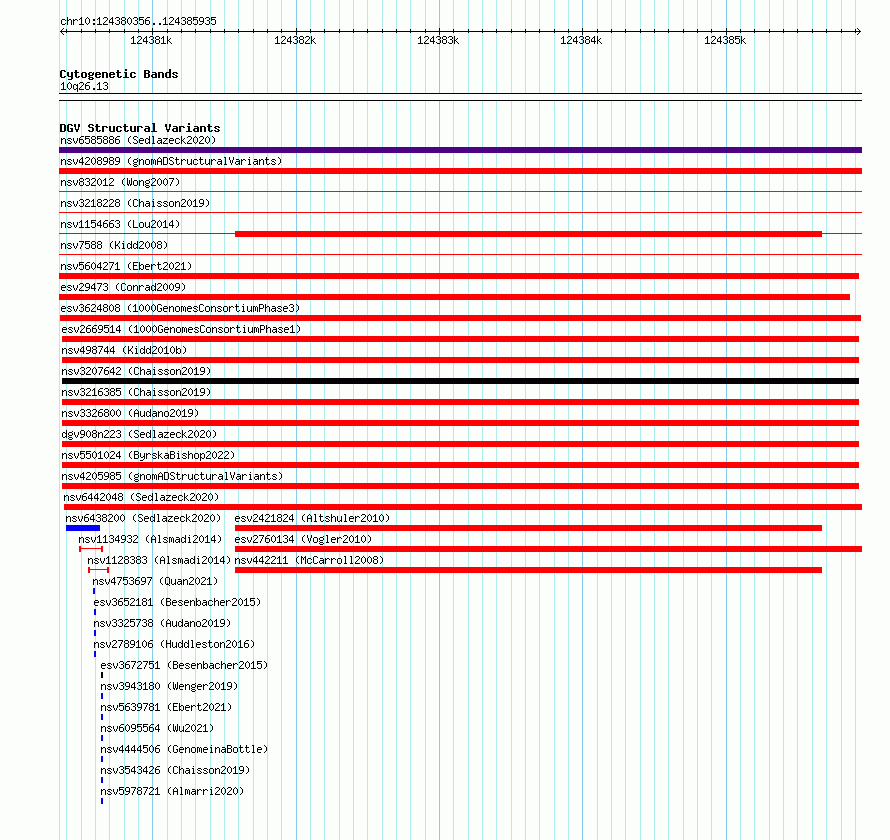This screenshot has width=890, height=840.
Task: Click nsv3325738 (Audano2019) label
Action: pos(162,623)
